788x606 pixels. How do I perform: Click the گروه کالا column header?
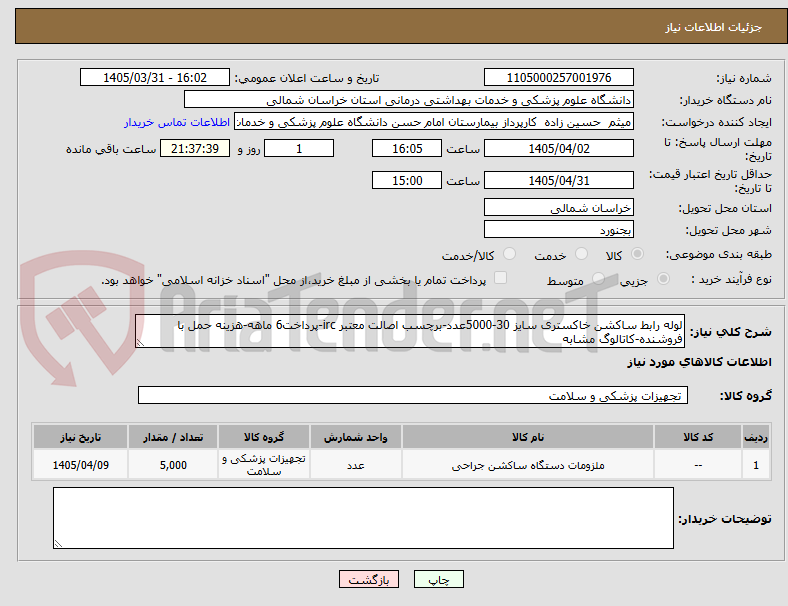[x=264, y=437]
